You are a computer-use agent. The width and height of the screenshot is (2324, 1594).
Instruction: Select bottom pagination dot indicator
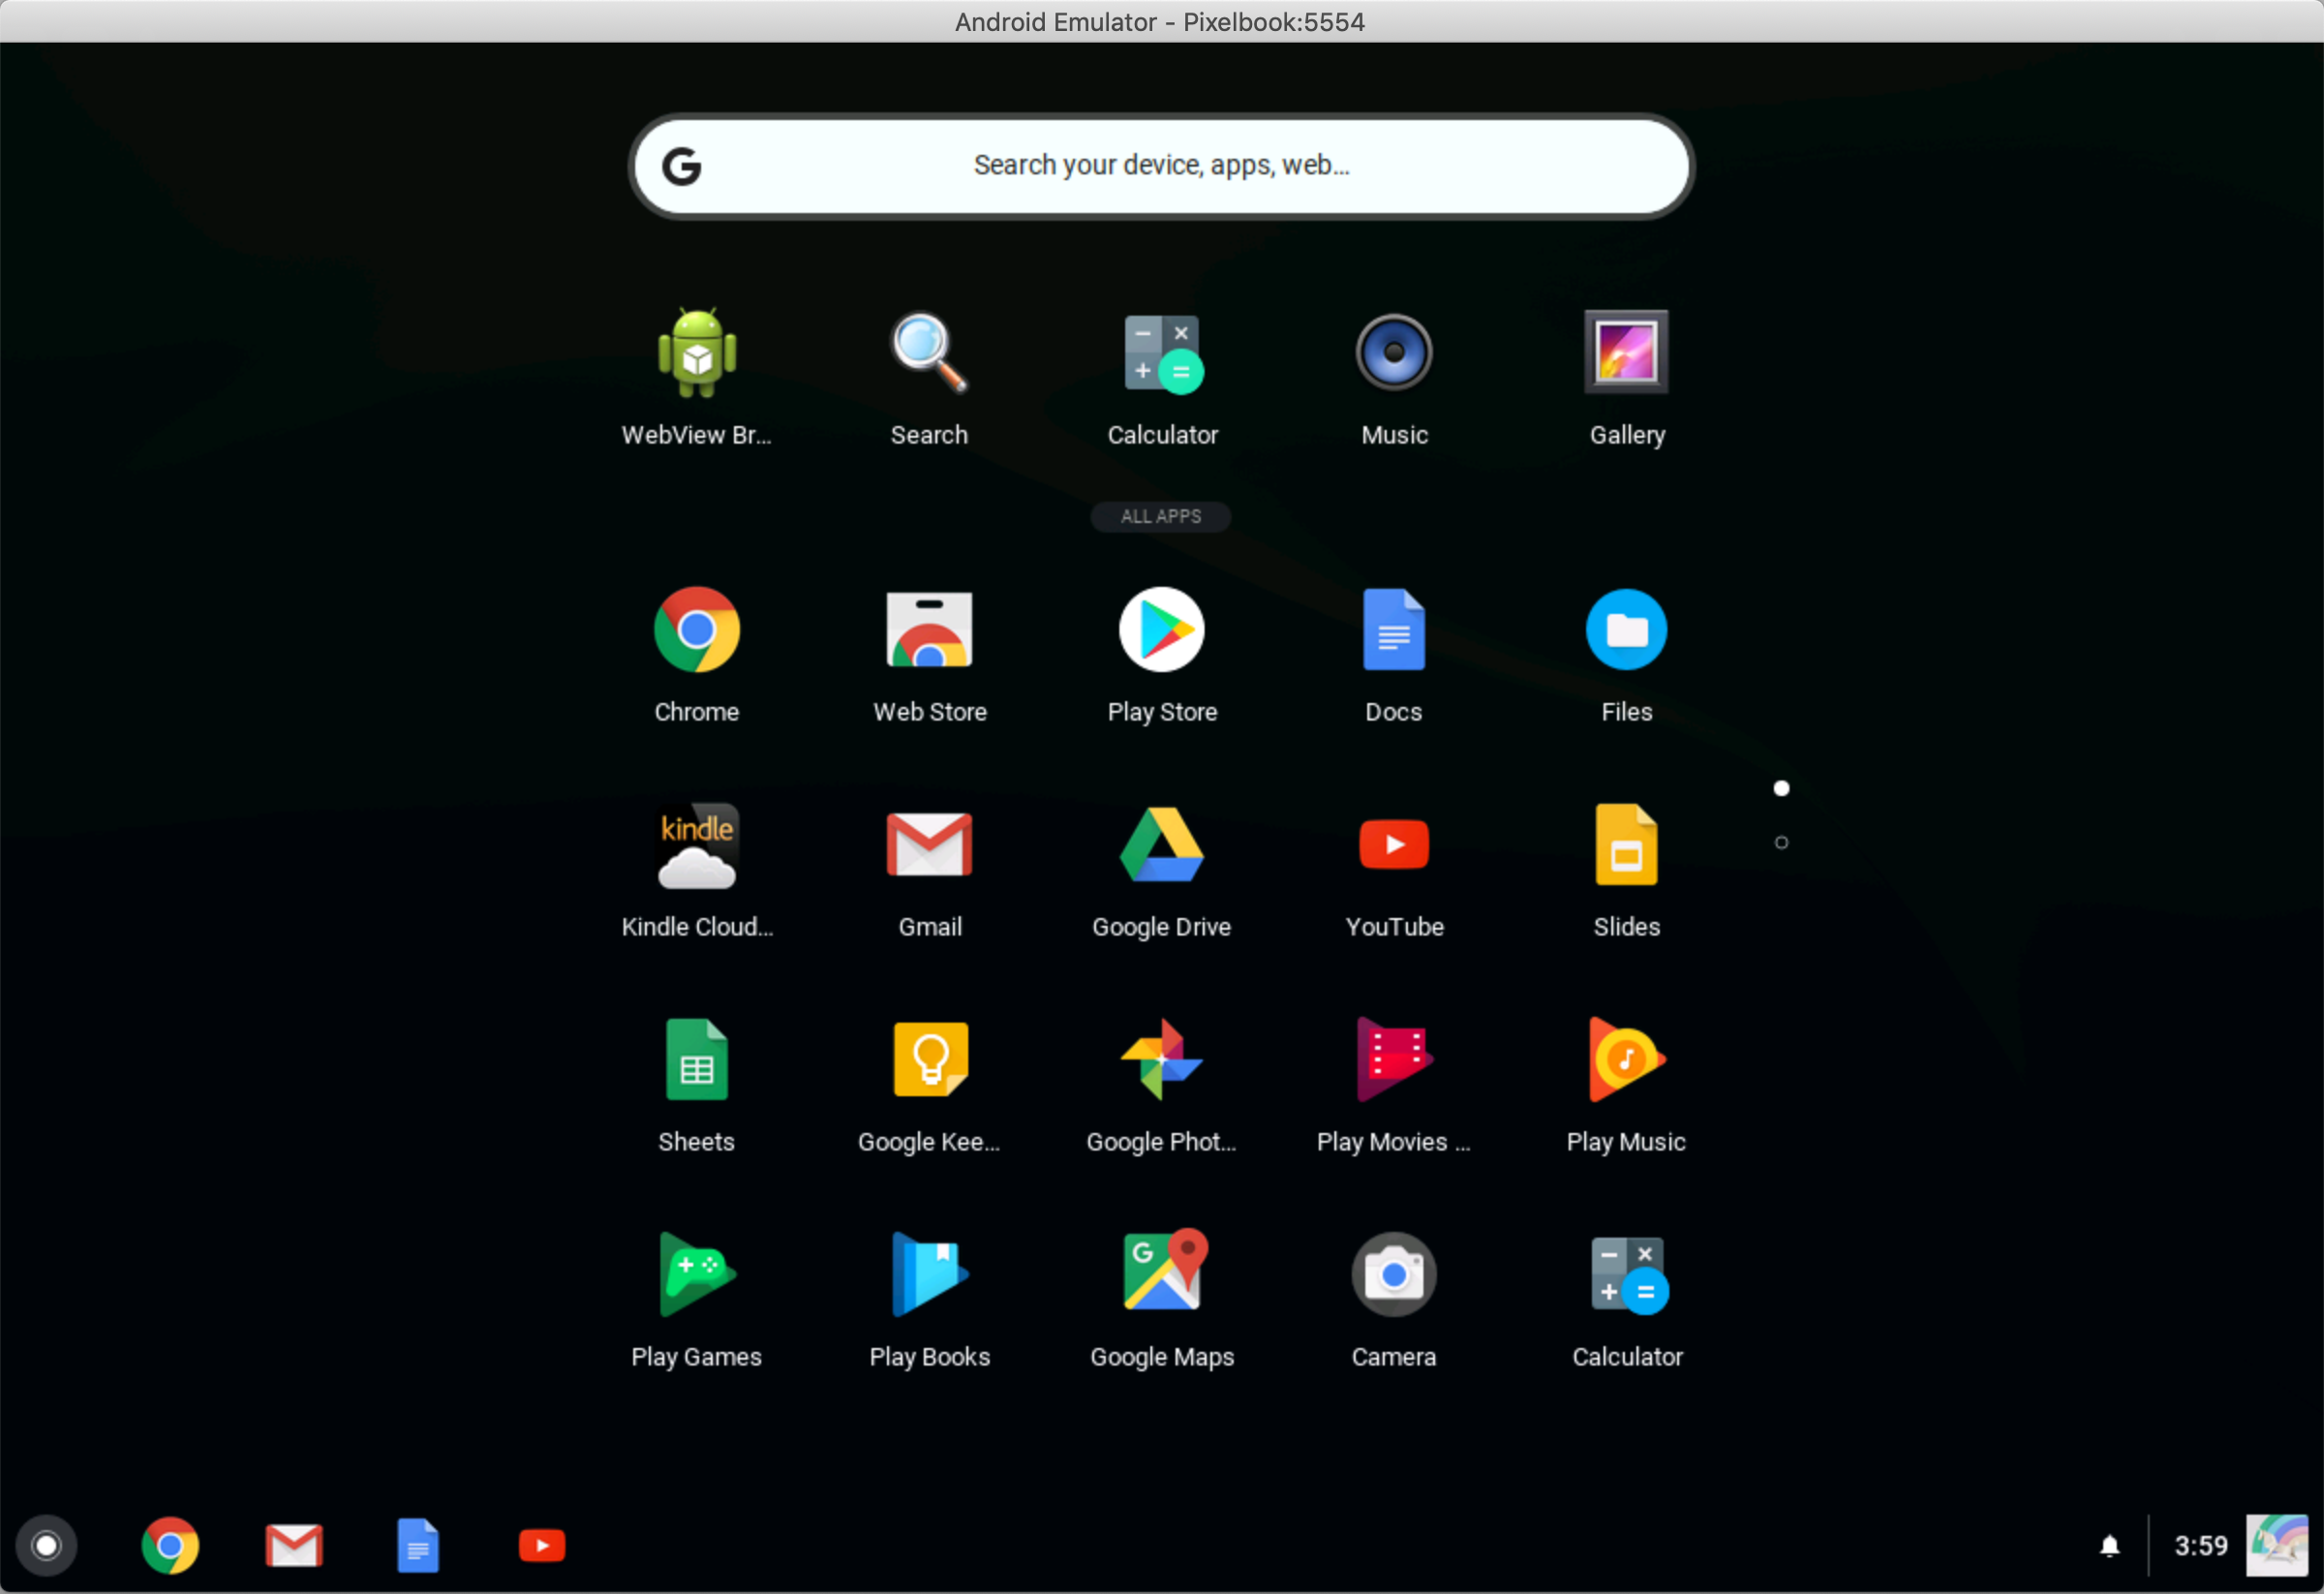coord(1782,842)
